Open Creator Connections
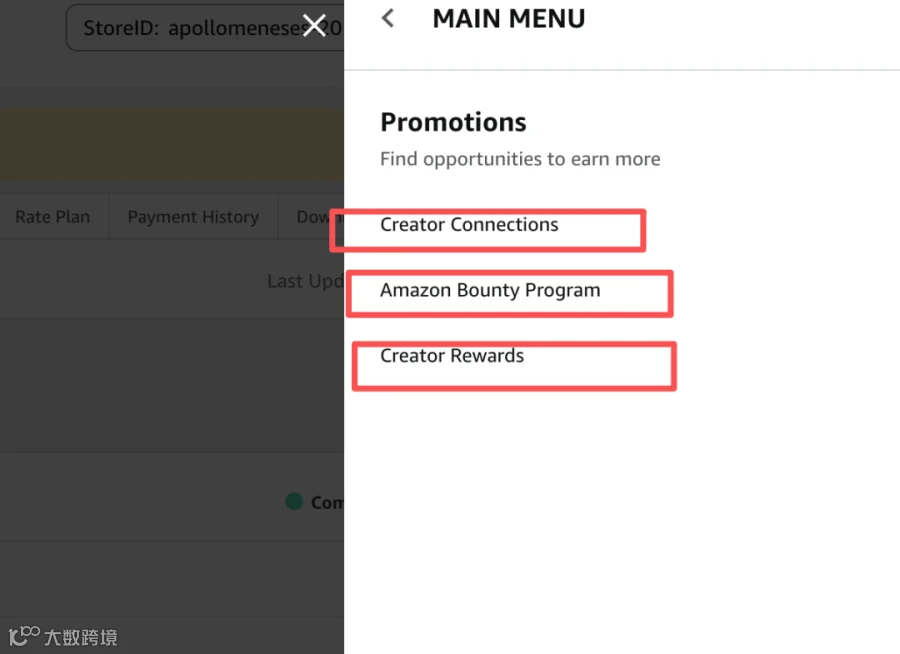 (x=469, y=225)
